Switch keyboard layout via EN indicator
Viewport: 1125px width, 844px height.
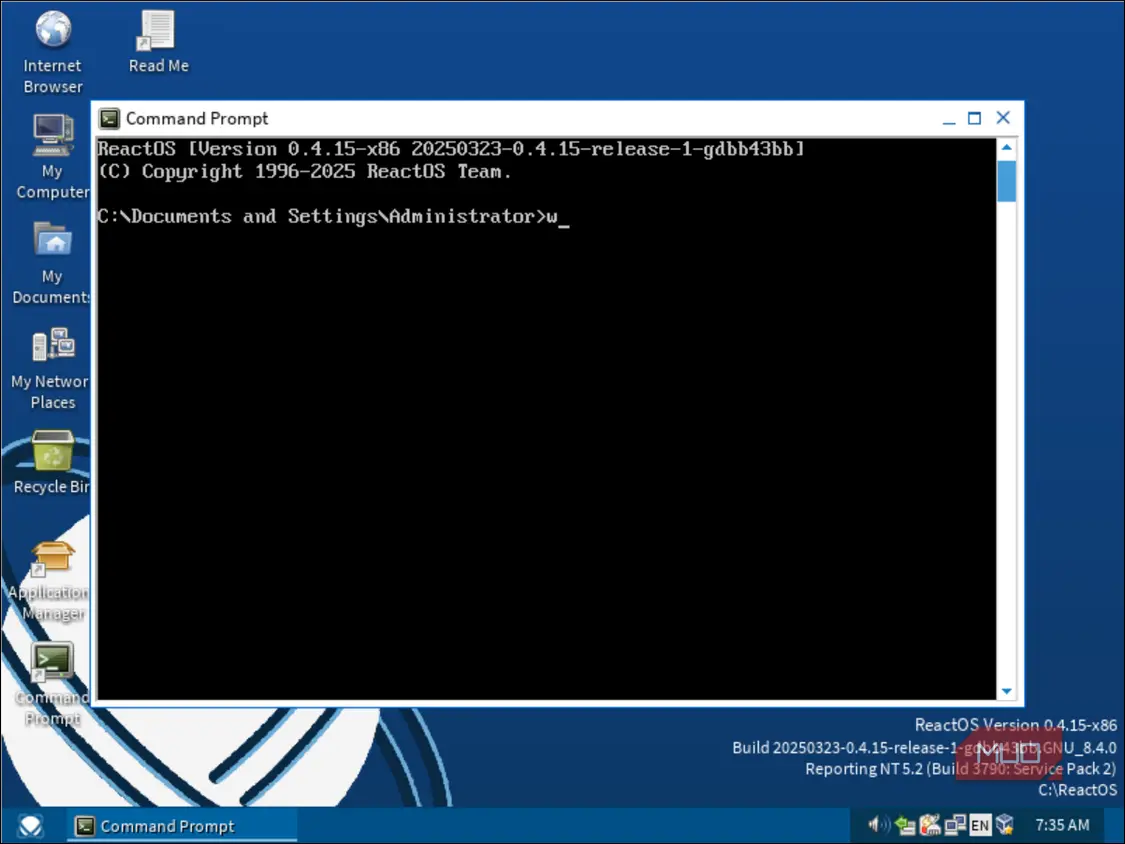(x=980, y=826)
